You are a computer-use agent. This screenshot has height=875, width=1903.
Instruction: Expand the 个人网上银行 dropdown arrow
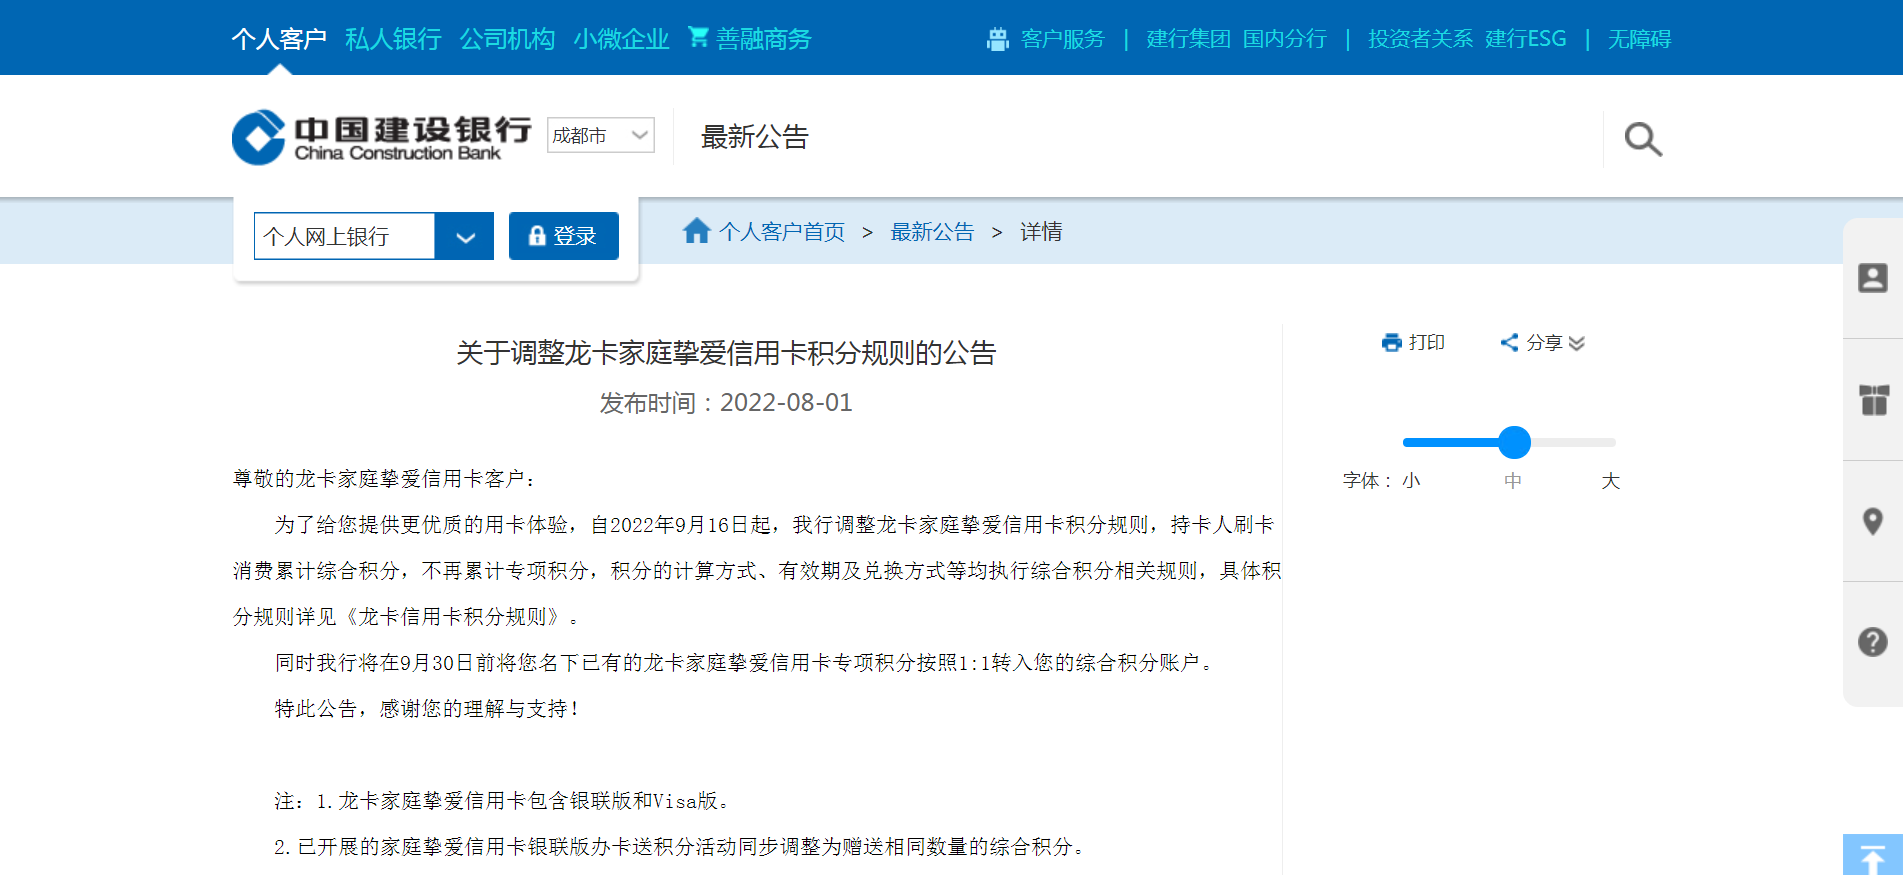coord(465,237)
